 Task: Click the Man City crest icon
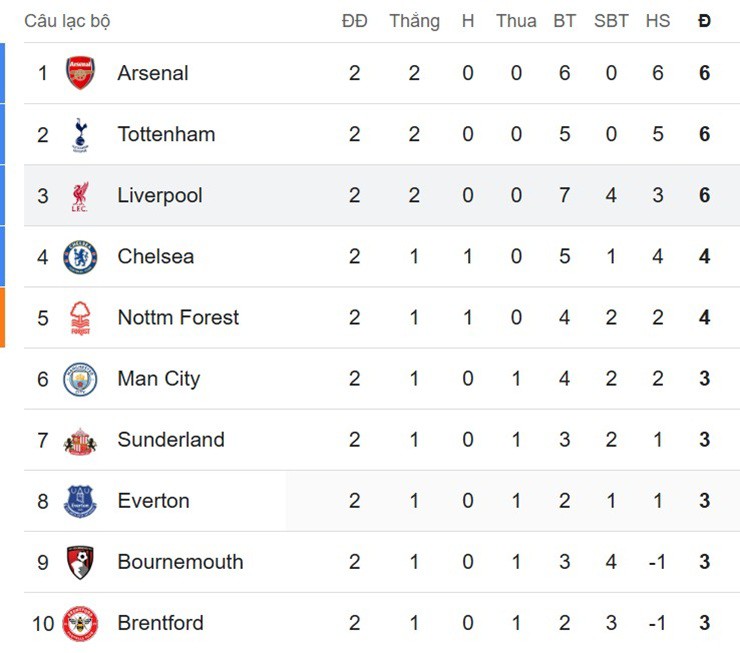(80, 379)
